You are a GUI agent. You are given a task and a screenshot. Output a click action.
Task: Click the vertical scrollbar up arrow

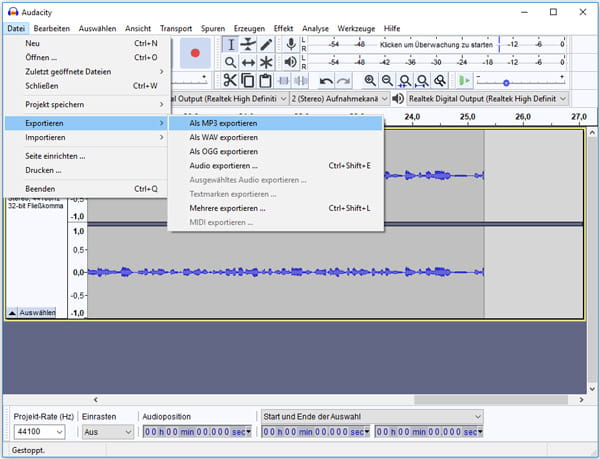pos(592,133)
